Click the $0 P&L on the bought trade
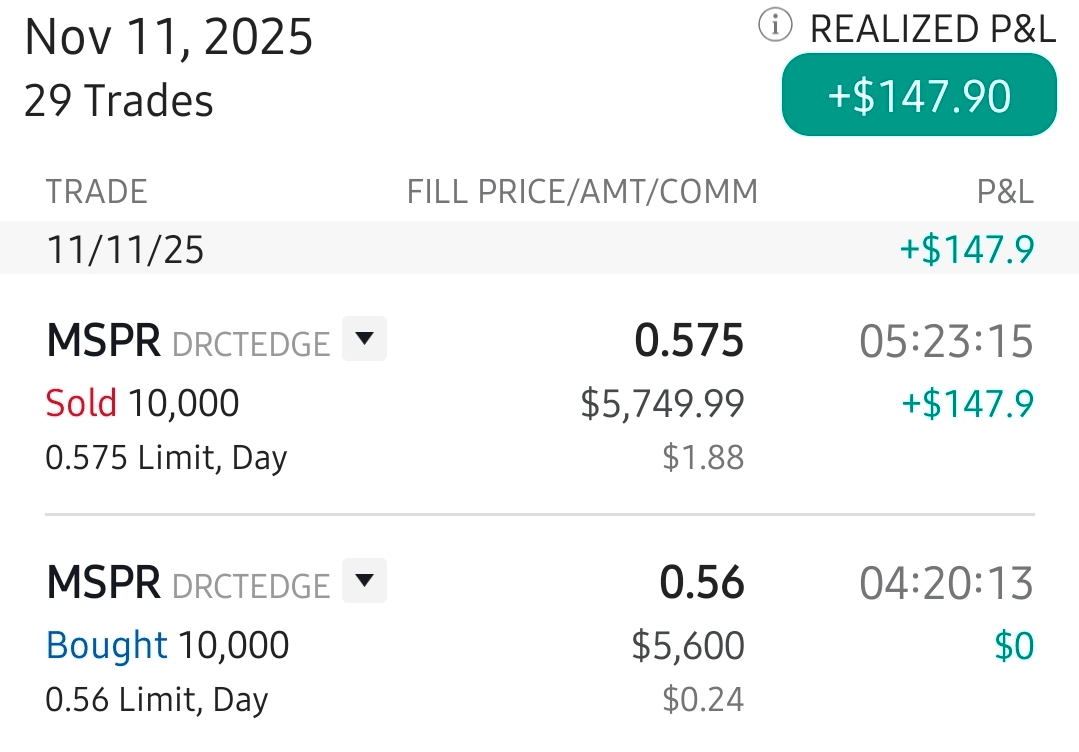Image resolution: width=1079 pixels, height=752 pixels. (x=1014, y=646)
